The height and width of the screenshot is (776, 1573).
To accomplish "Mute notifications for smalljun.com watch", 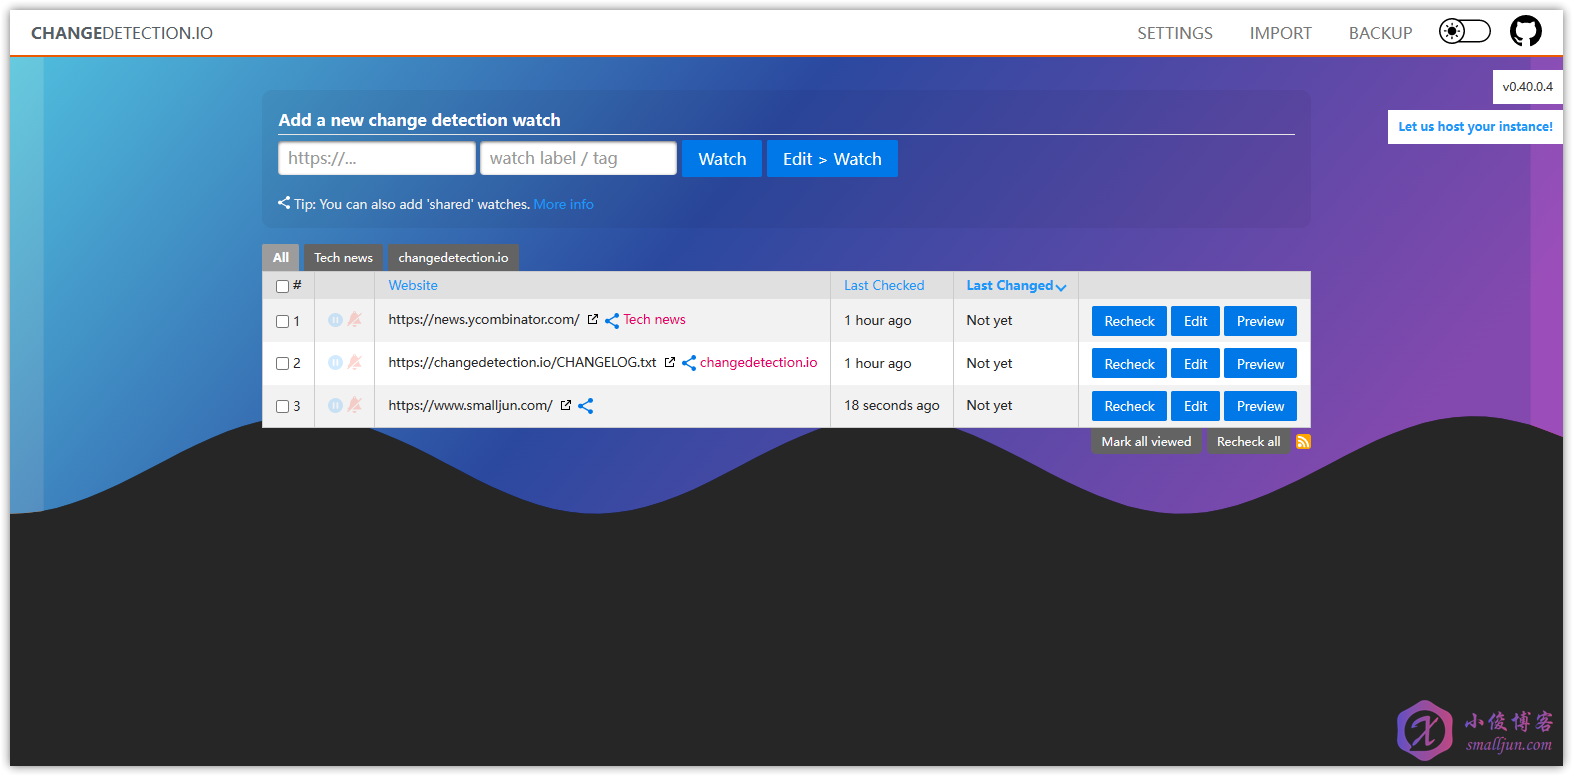I will tap(354, 405).
